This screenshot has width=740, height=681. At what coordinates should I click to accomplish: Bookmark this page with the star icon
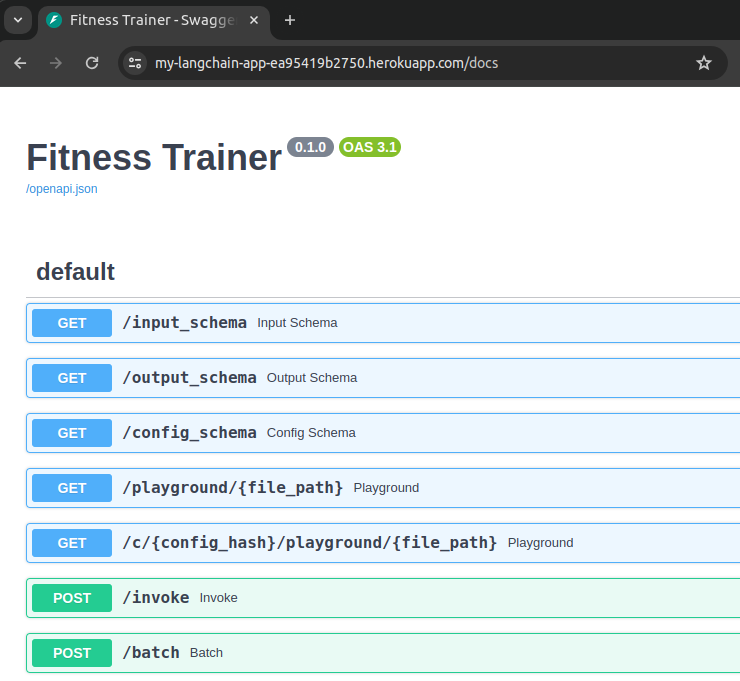[704, 63]
